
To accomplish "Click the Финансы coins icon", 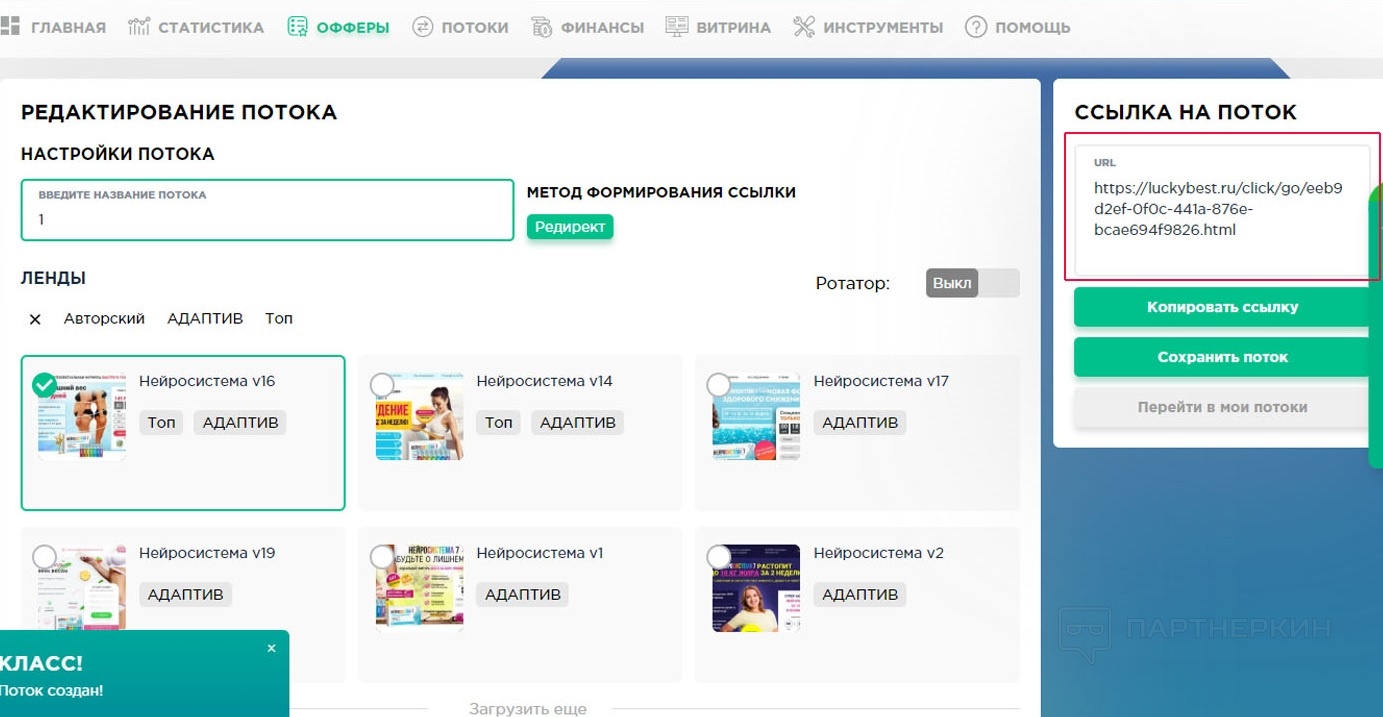I will (541, 27).
